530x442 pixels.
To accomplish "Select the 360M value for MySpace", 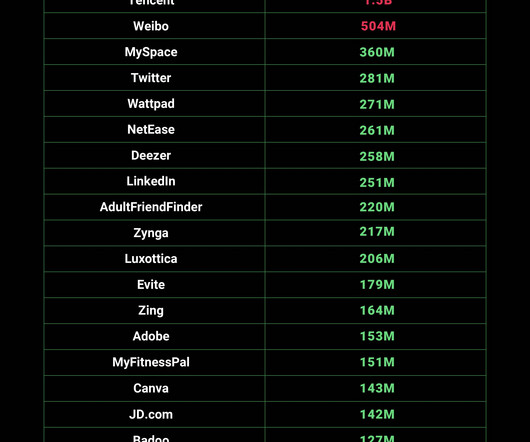I will [x=377, y=52].
